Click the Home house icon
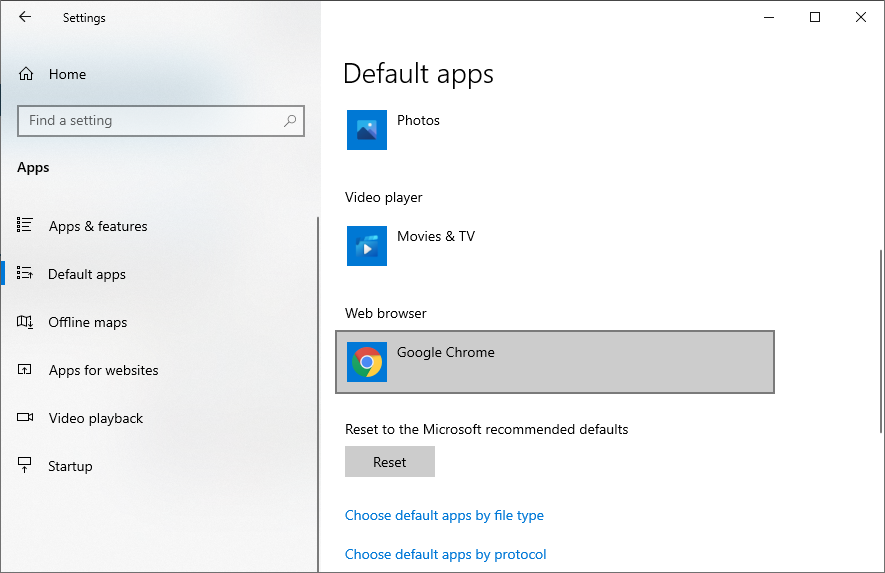The width and height of the screenshot is (885, 573). tap(26, 74)
